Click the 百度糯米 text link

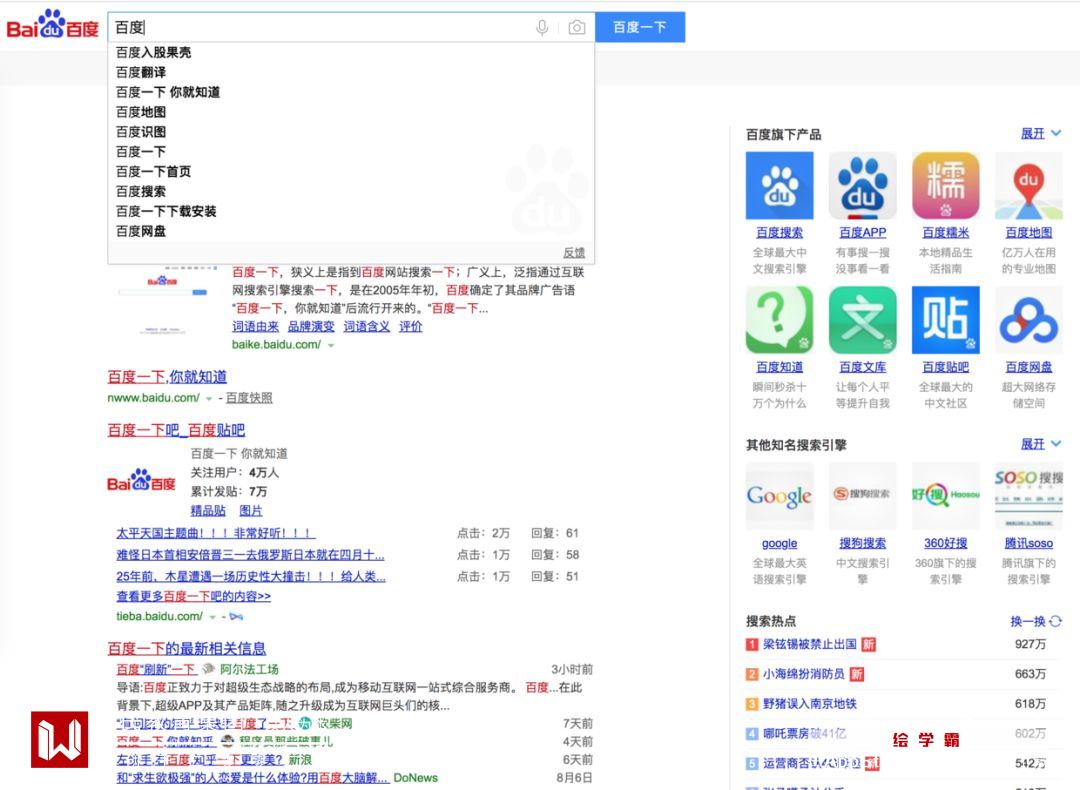click(x=946, y=233)
